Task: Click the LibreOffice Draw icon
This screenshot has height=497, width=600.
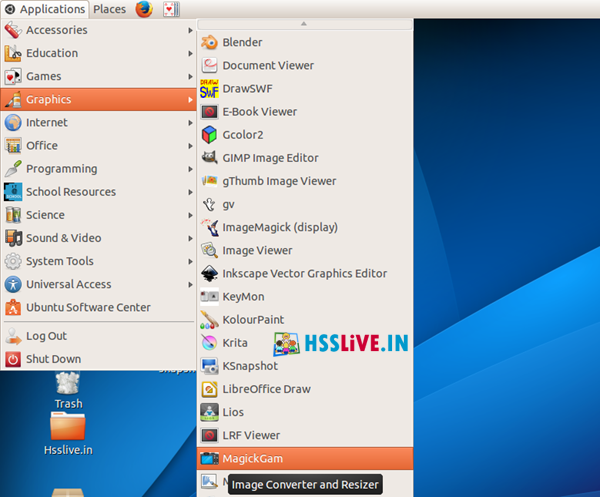Action: [x=209, y=389]
